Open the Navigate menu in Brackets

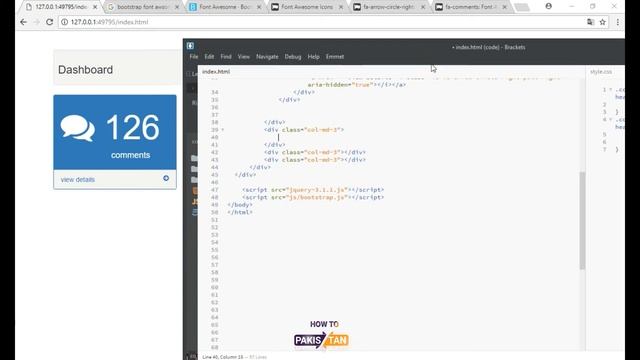coord(267,57)
